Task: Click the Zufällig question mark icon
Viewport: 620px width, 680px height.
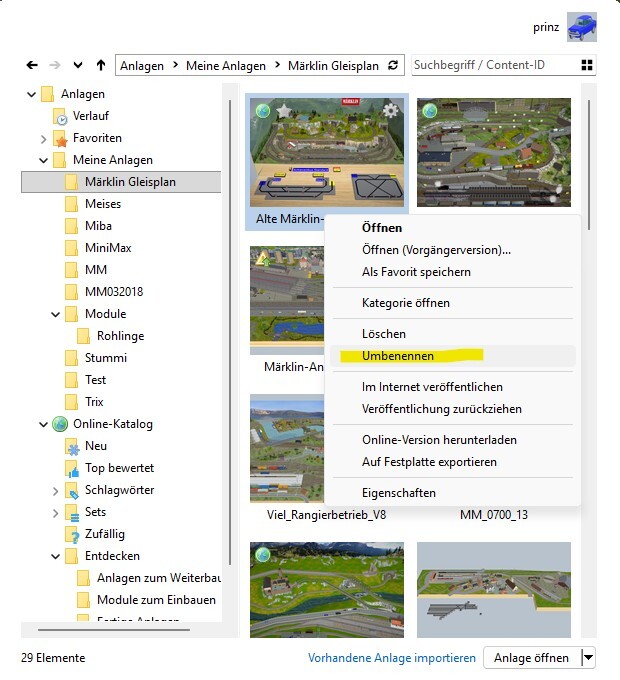Action: click(72, 535)
